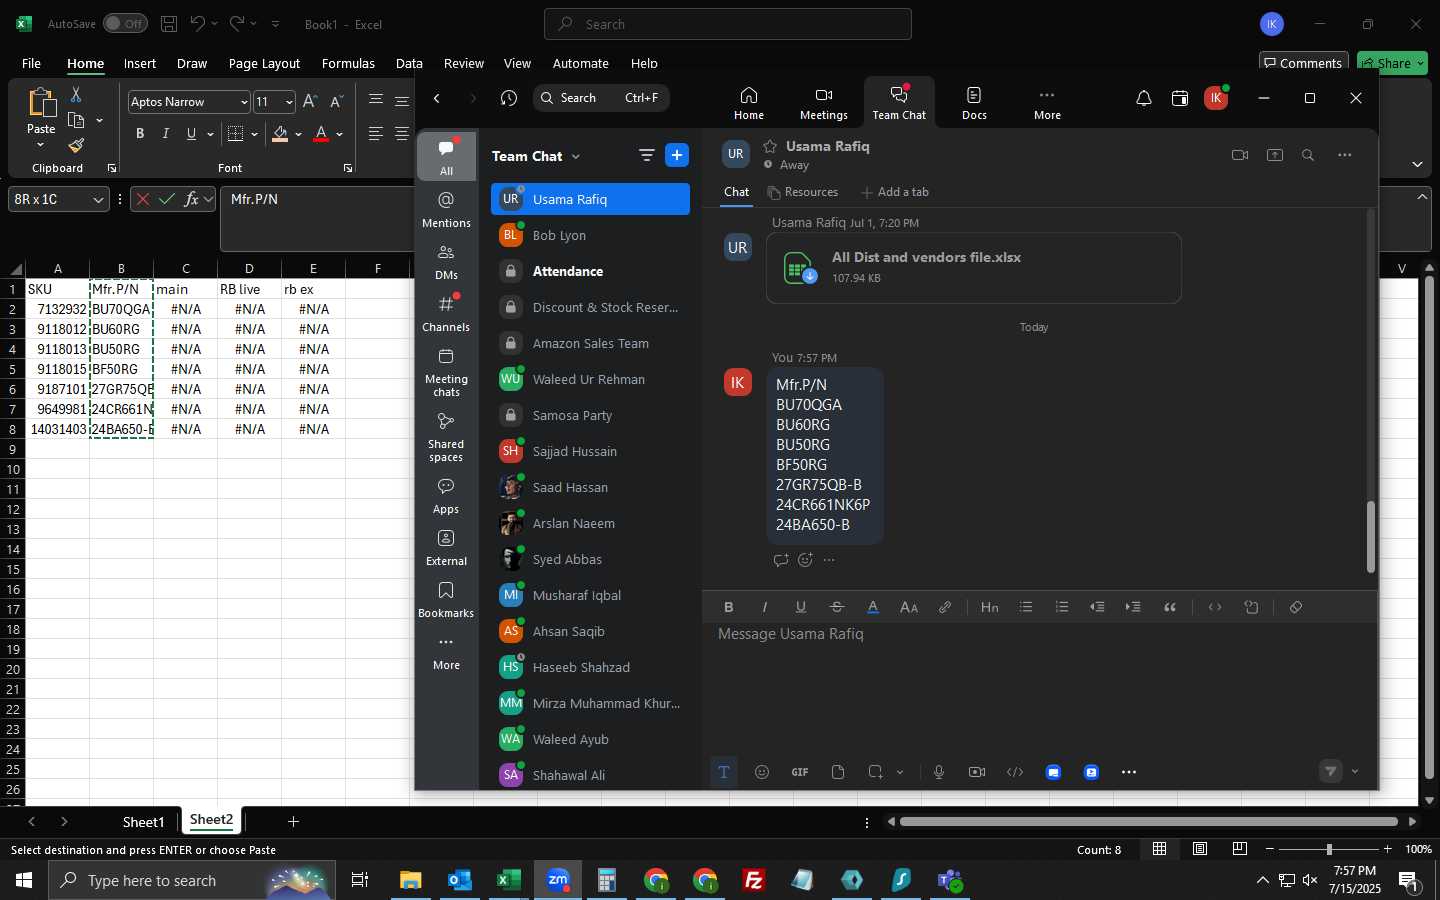Image resolution: width=1440 pixels, height=900 pixels.
Task: Toggle bulleted list in Zoom composer
Action: [x=1026, y=607]
